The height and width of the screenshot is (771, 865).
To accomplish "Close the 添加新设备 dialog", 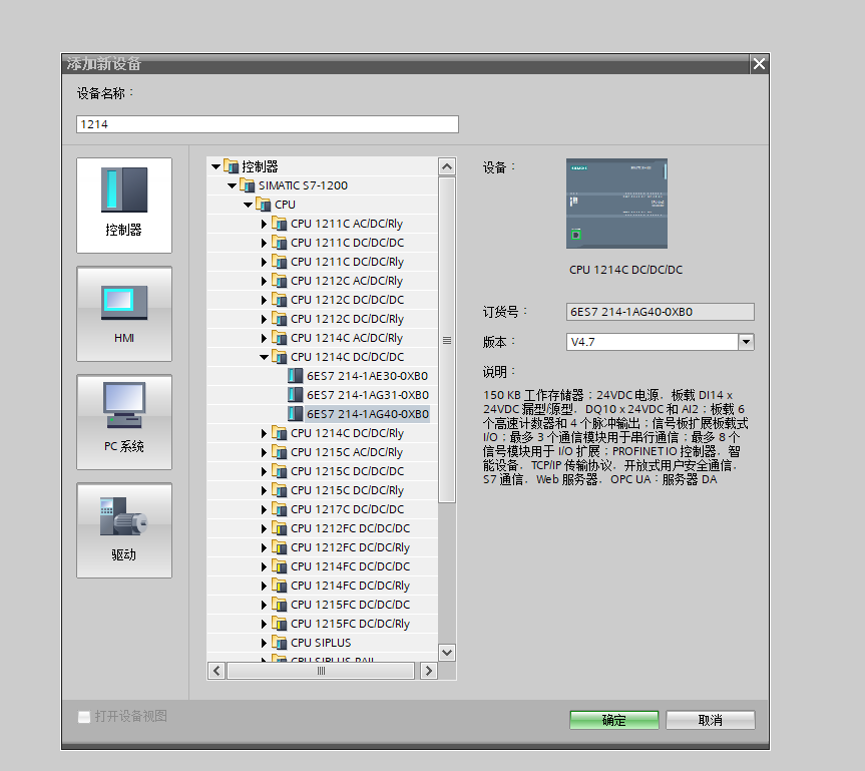I will coord(759,64).
